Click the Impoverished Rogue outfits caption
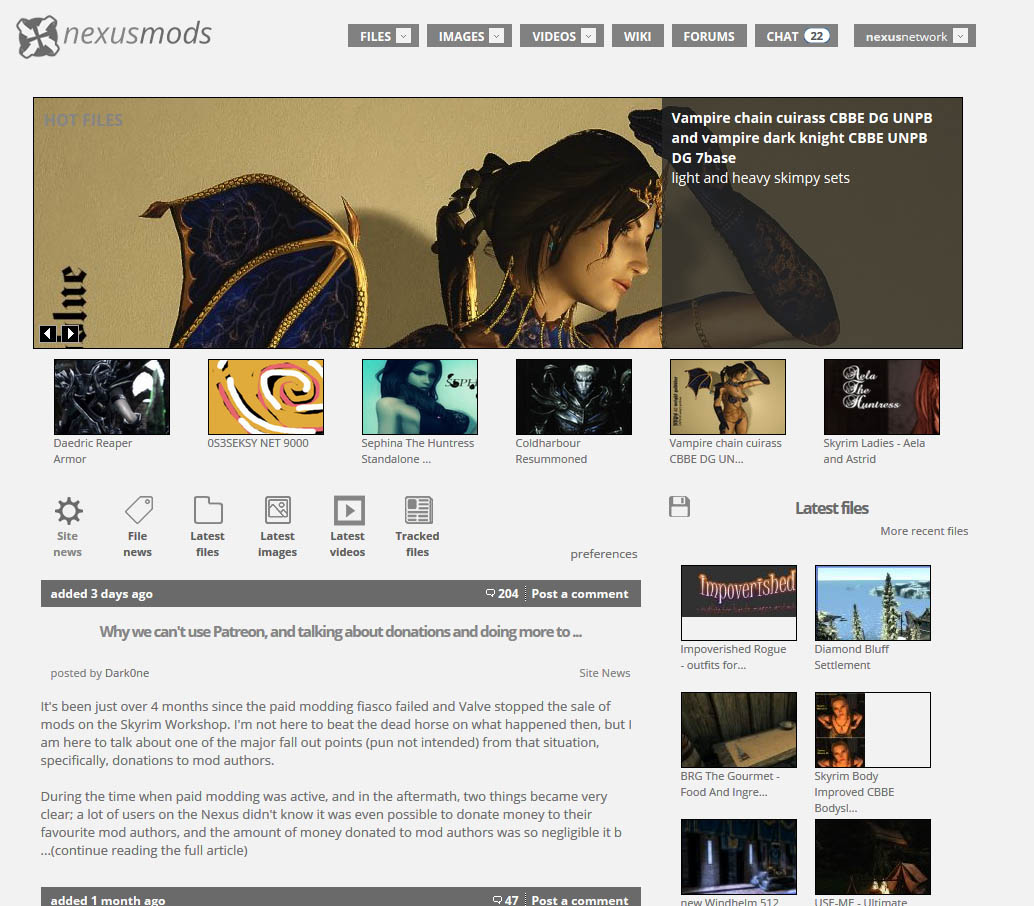Viewport: 1034px width, 906px height. click(733, 657)
